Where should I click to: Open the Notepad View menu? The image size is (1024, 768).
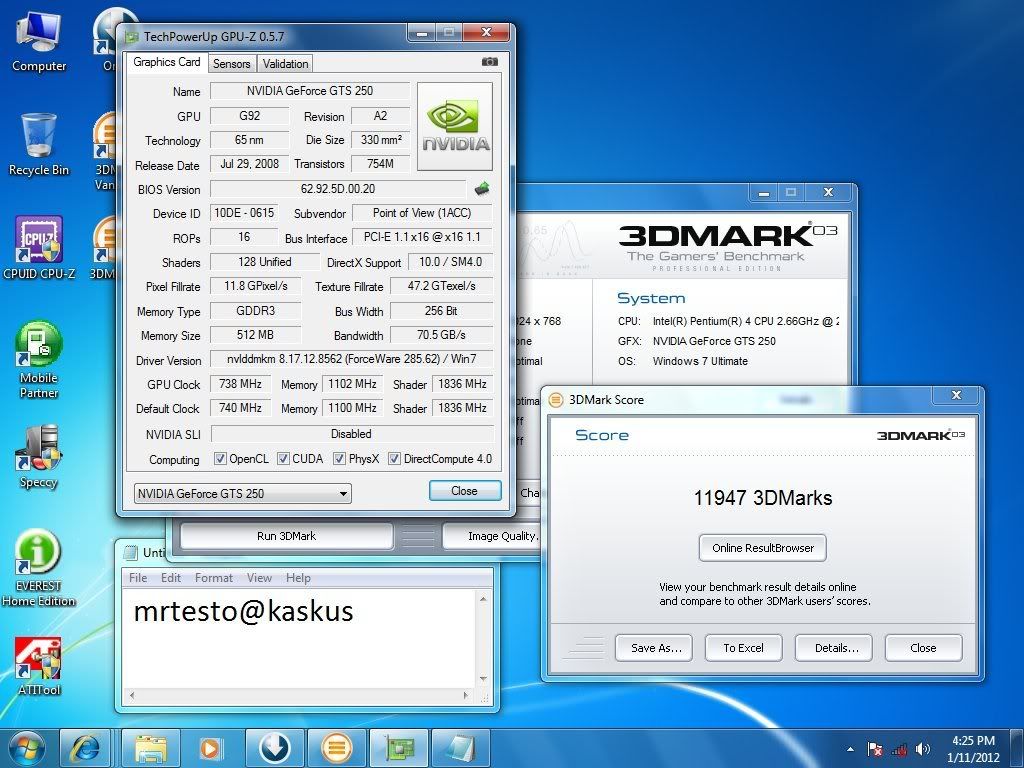point(259,578)
